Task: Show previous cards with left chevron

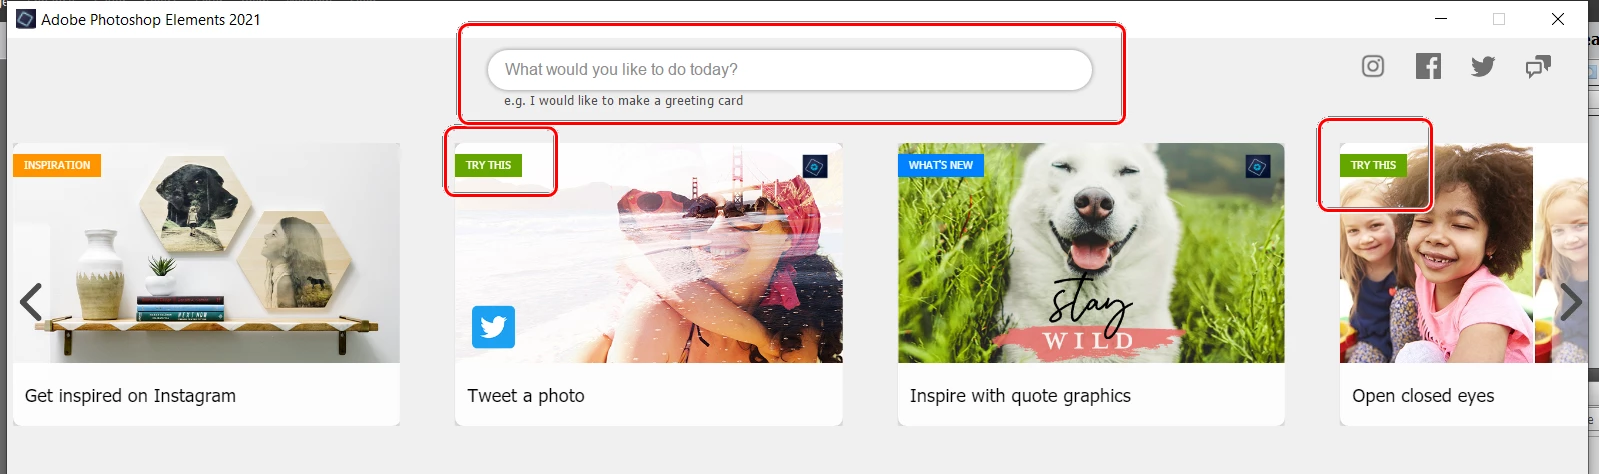Action: 31,302
